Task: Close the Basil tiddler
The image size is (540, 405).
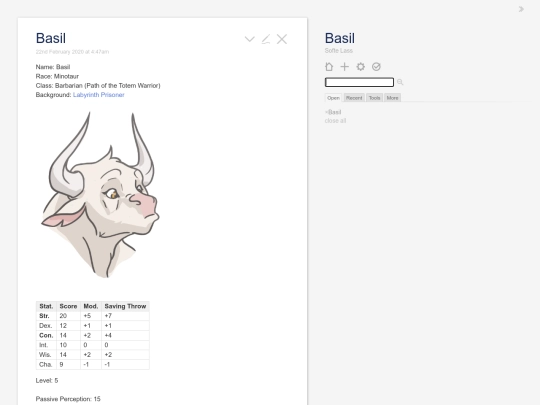Action: (x=282, y=39)
